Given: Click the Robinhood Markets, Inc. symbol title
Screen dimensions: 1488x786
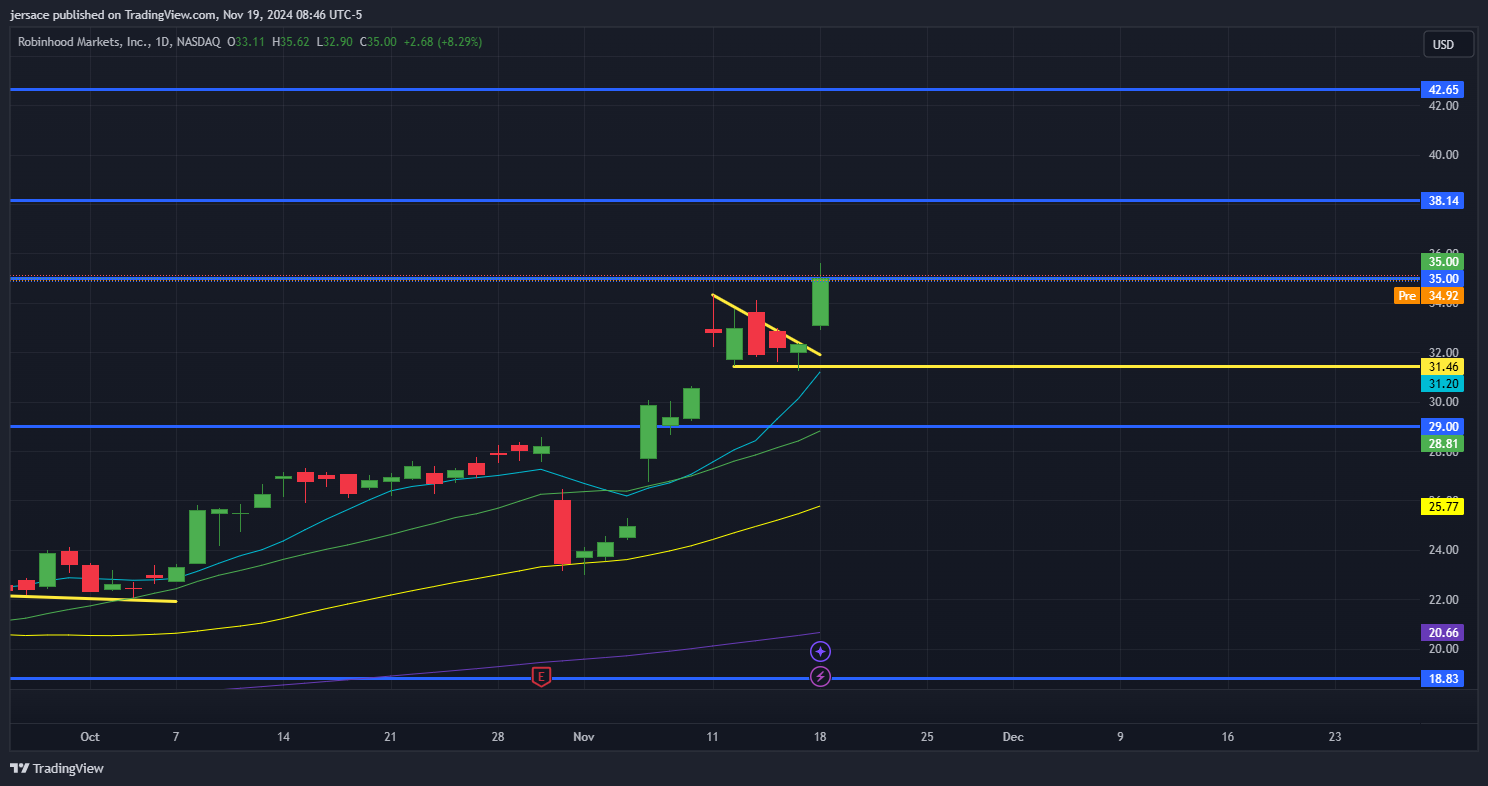Looking at the screenshot, I should tap(83, 42).
